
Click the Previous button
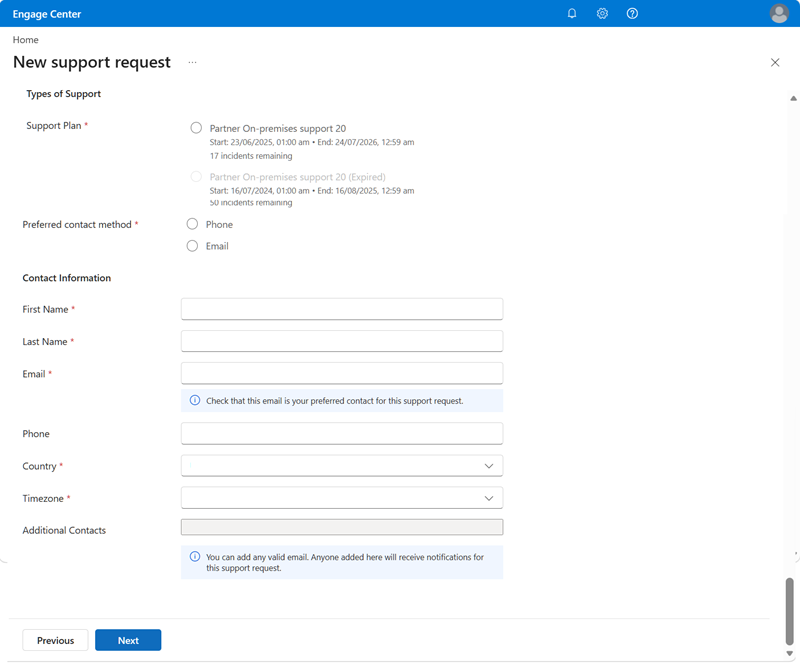click(55, 640)
